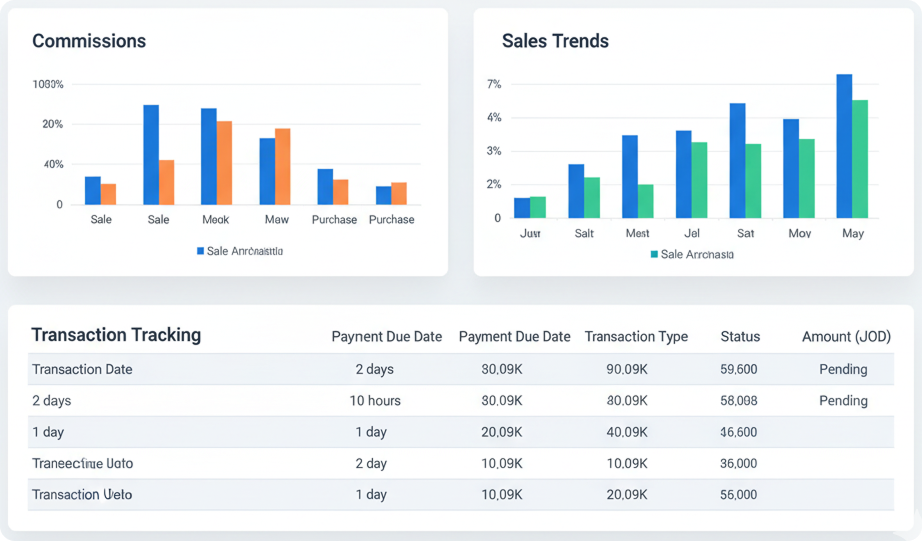The height and width of the screenshot is (541, 922).
Task: Select the blue bar above Mest
Action: [630, 176]
